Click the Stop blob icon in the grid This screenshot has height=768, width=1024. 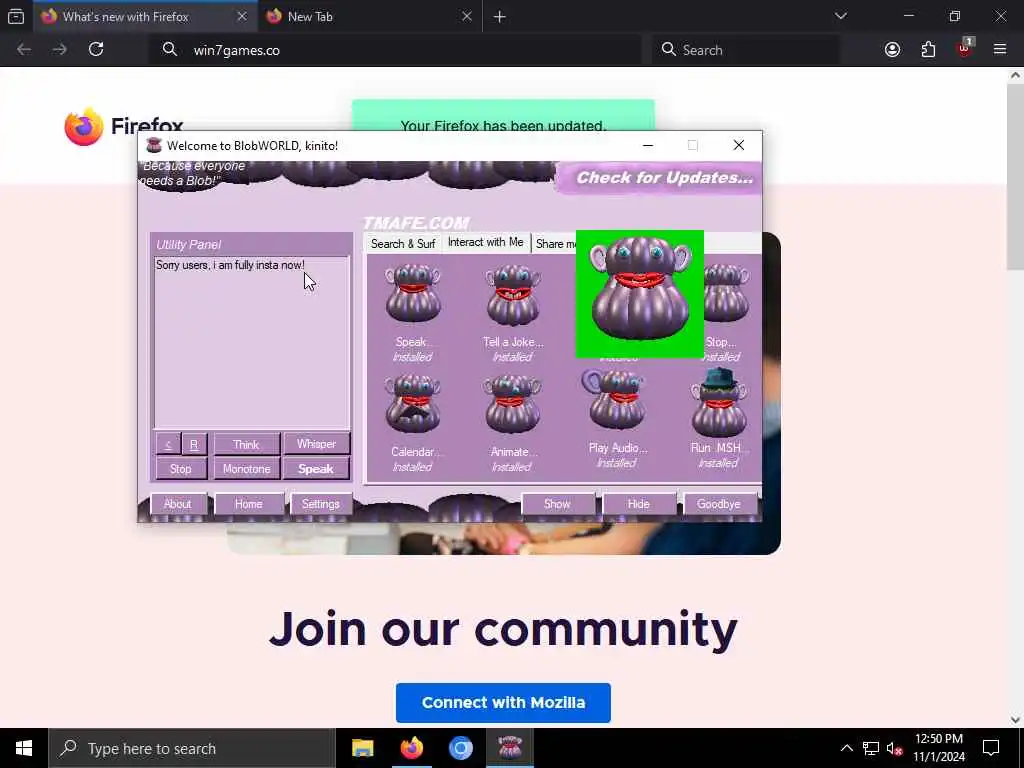pos(726,293)
